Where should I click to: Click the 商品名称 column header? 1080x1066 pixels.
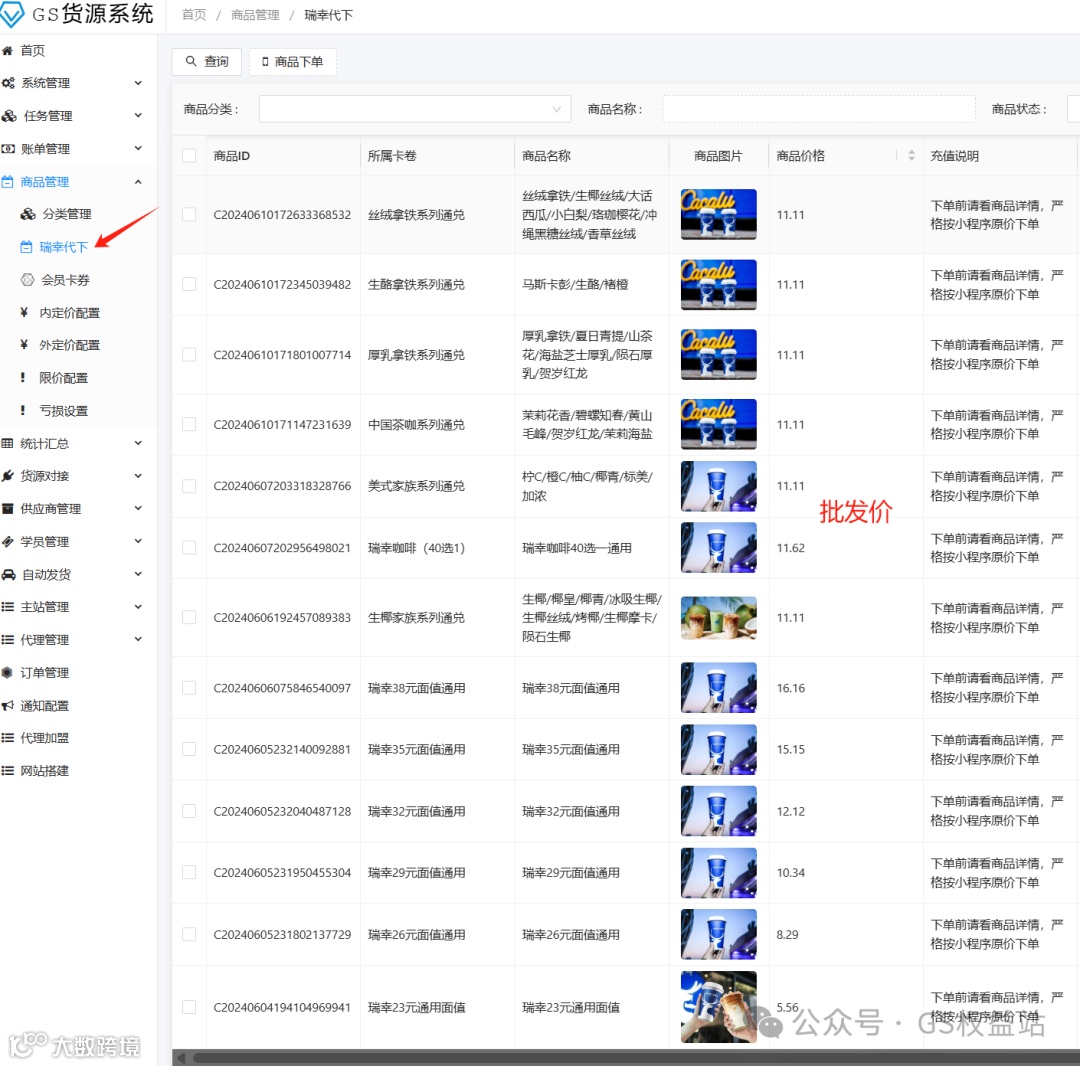546,156
